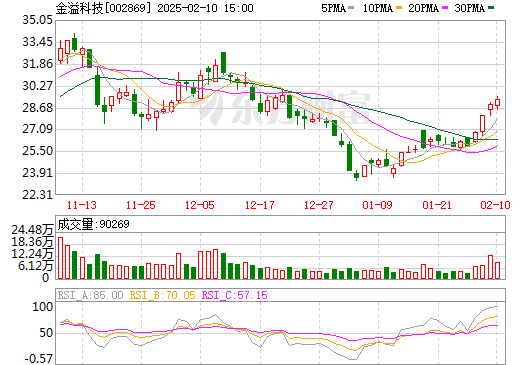Screen dimensions: 520x365
Task: Click the 35.05 price axis label
Action: pyautogui.click(x=37, y=20)
